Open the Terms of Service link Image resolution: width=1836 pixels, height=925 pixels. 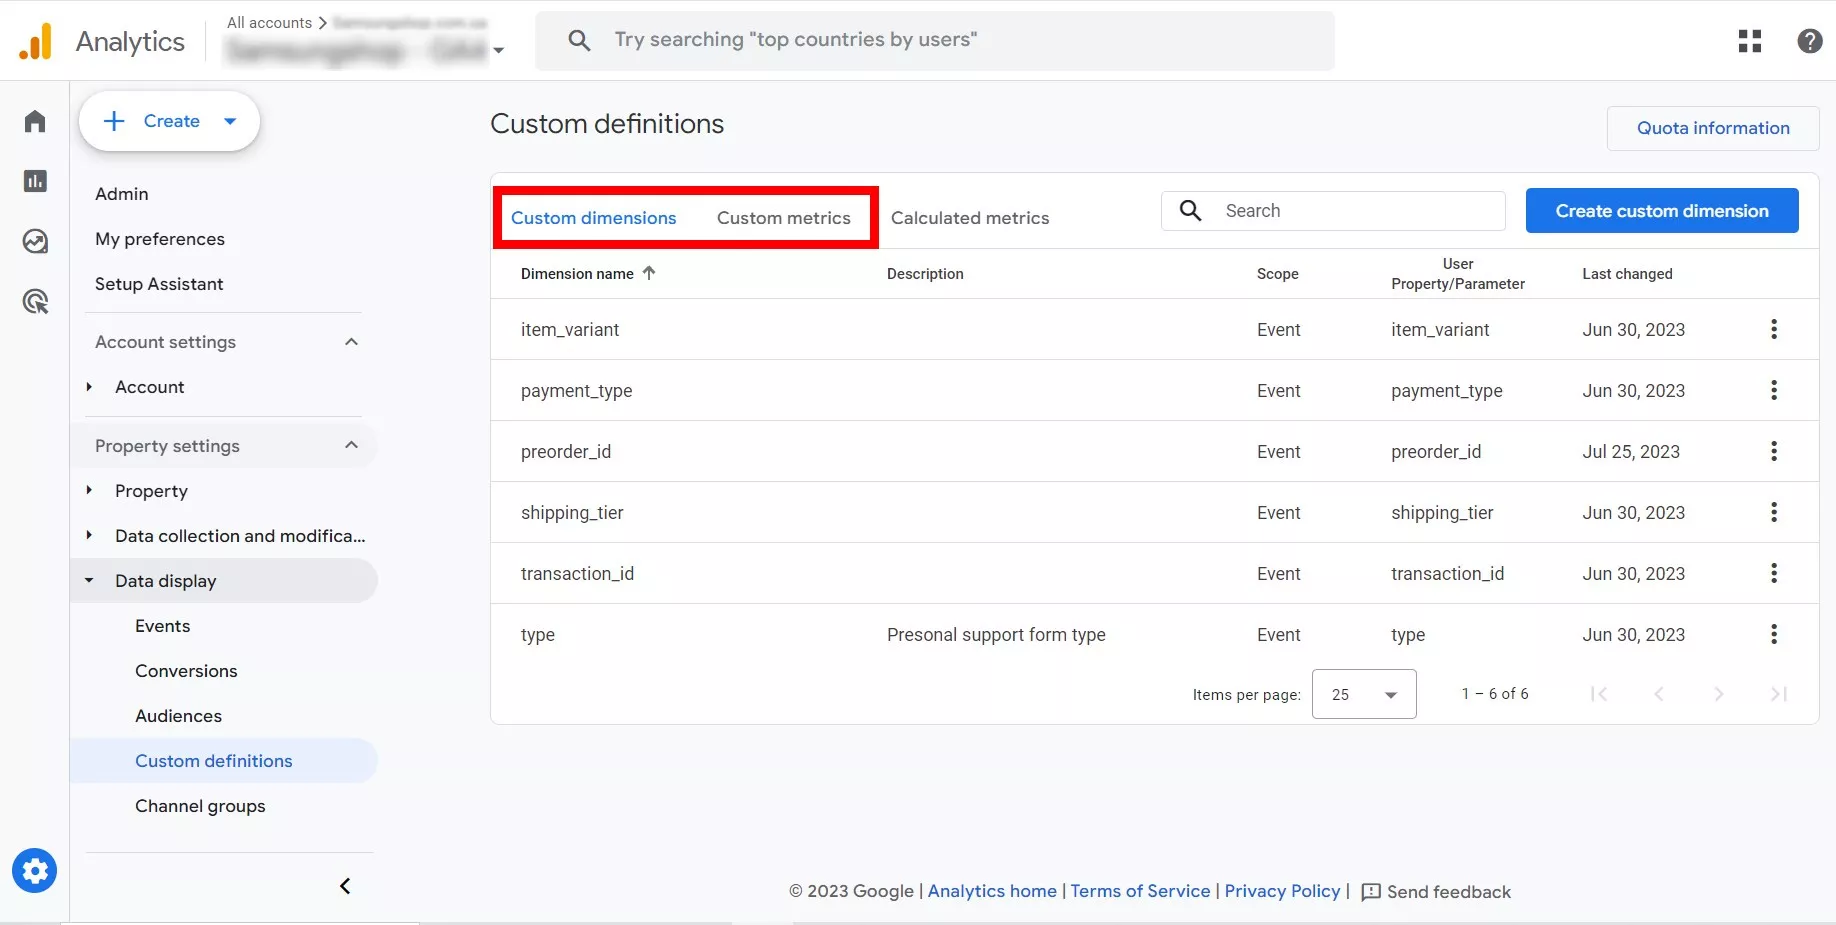(x=1140, y=891)
